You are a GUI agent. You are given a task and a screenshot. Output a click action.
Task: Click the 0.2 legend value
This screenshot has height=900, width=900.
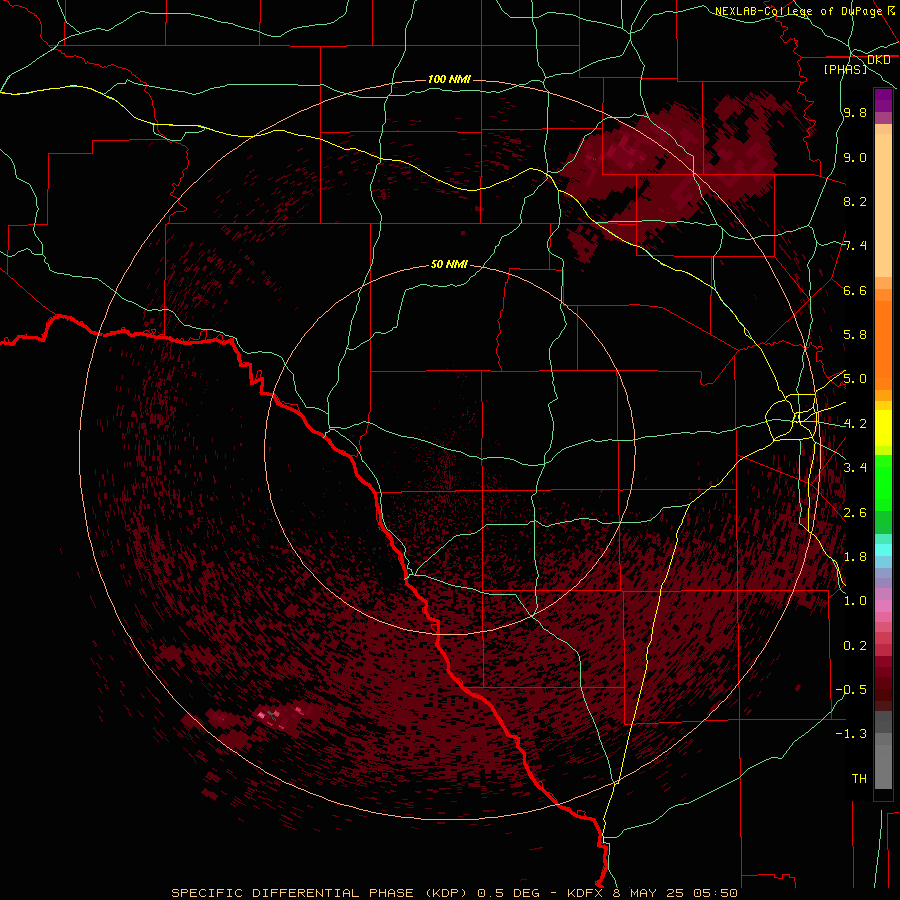tap(855, 646)
